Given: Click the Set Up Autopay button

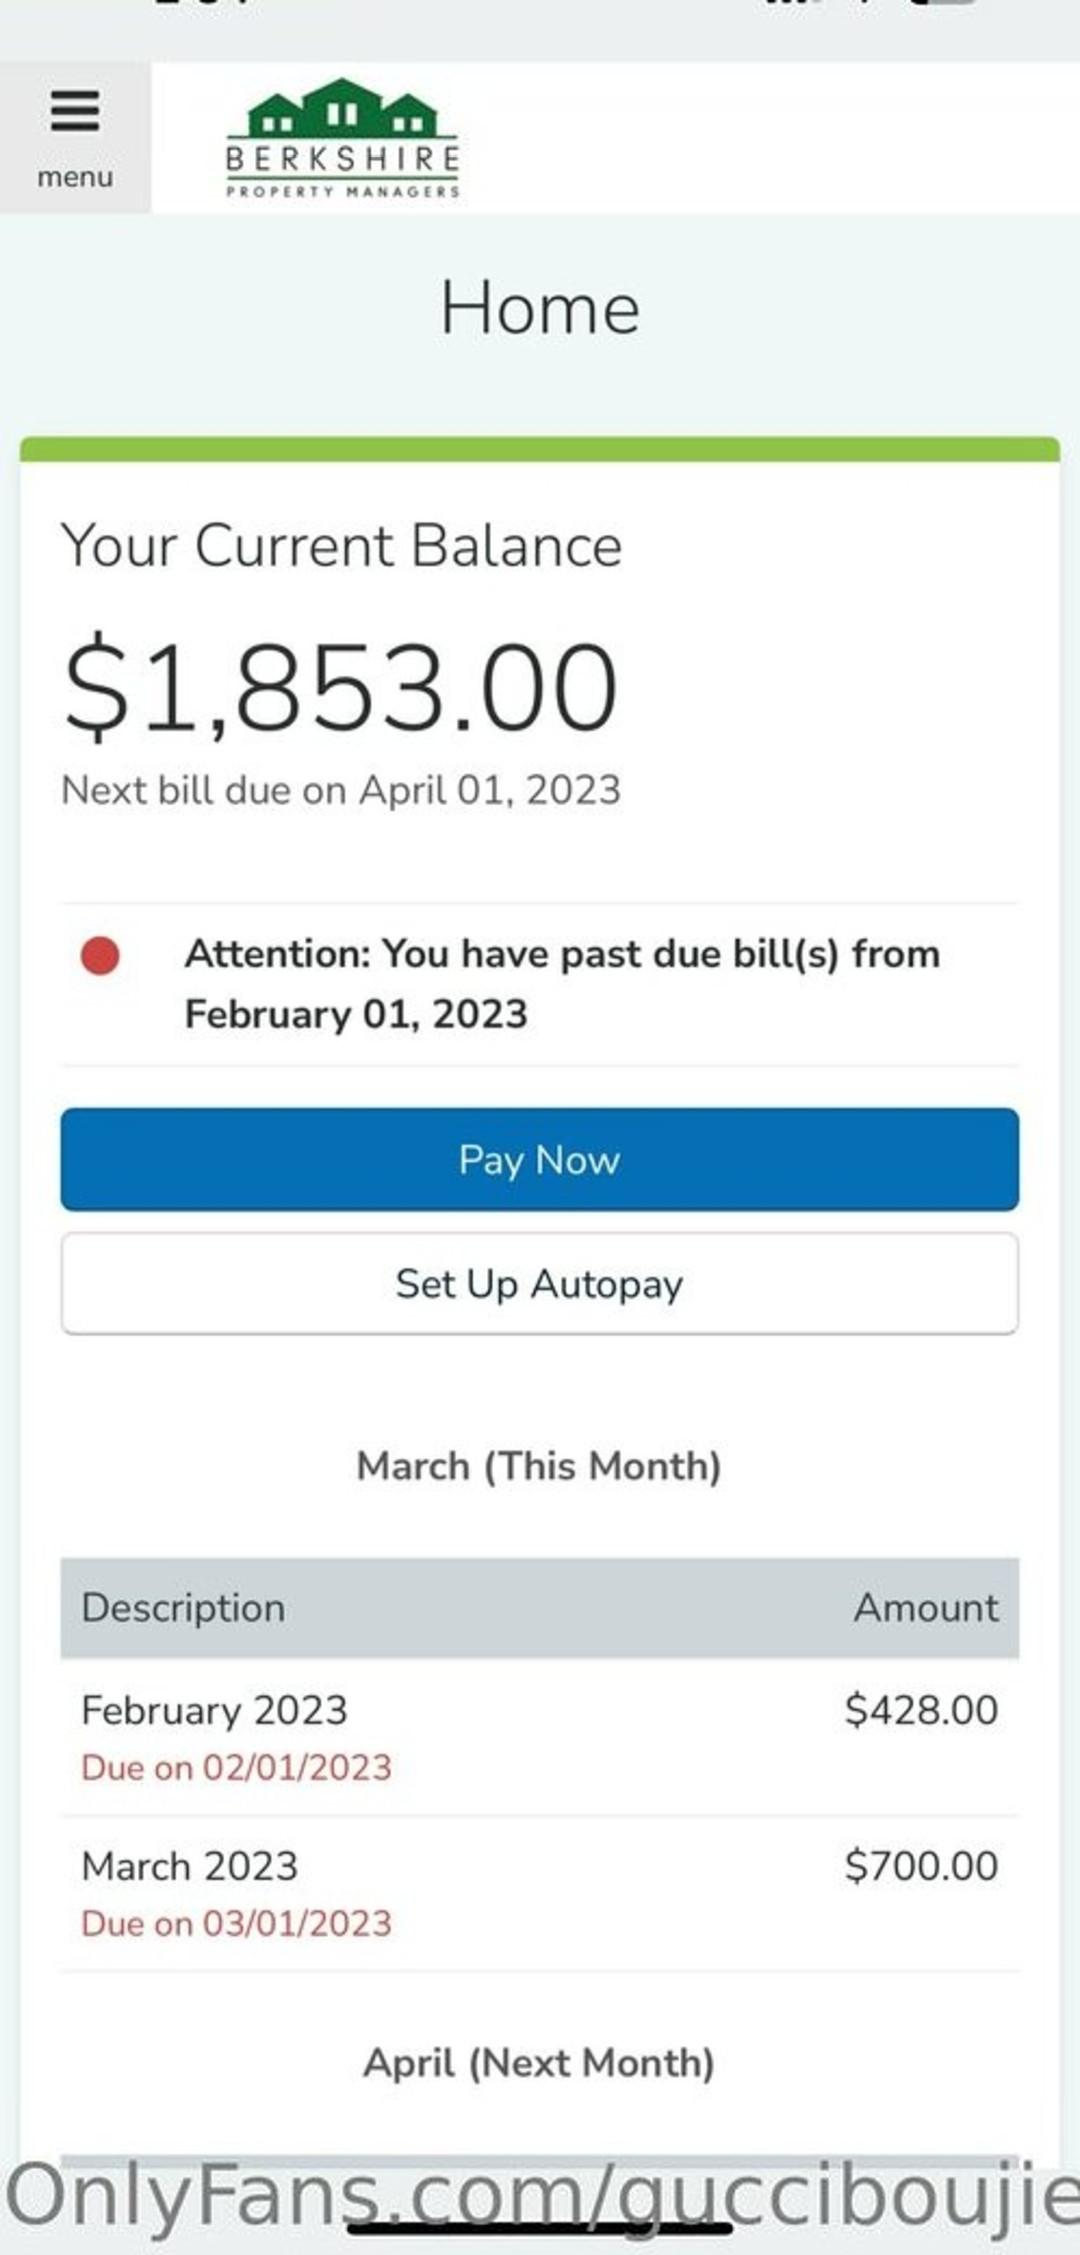Looking at the screenshot, I should [539, 1283].
